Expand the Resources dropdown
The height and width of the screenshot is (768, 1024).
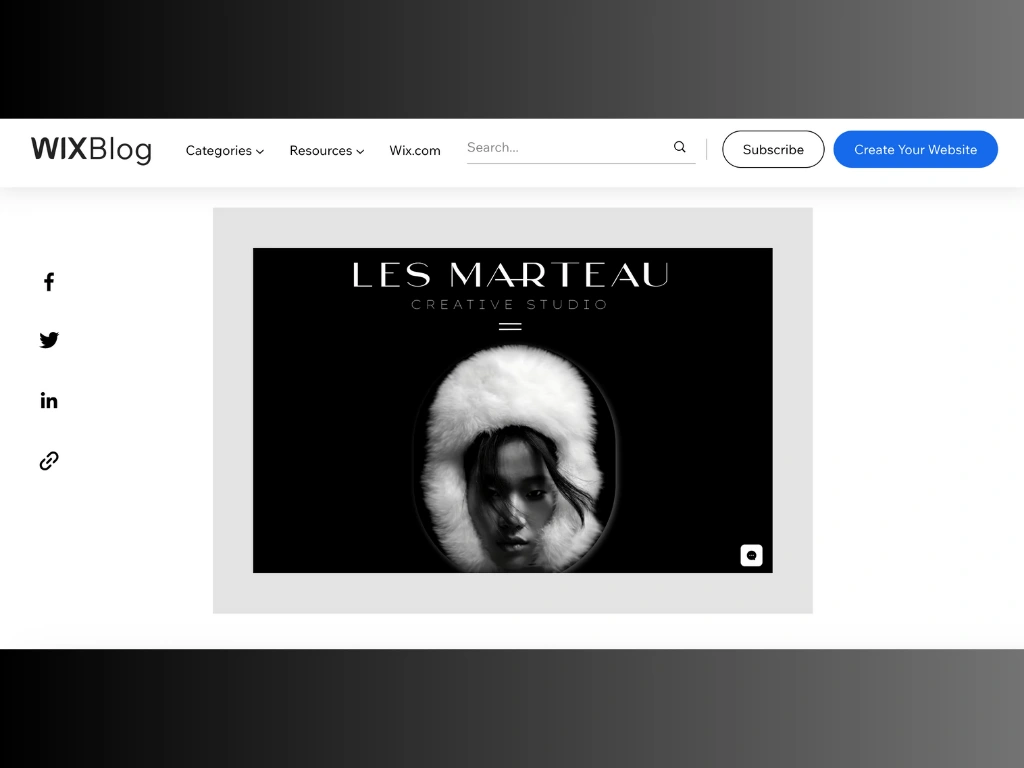[327, 150]
